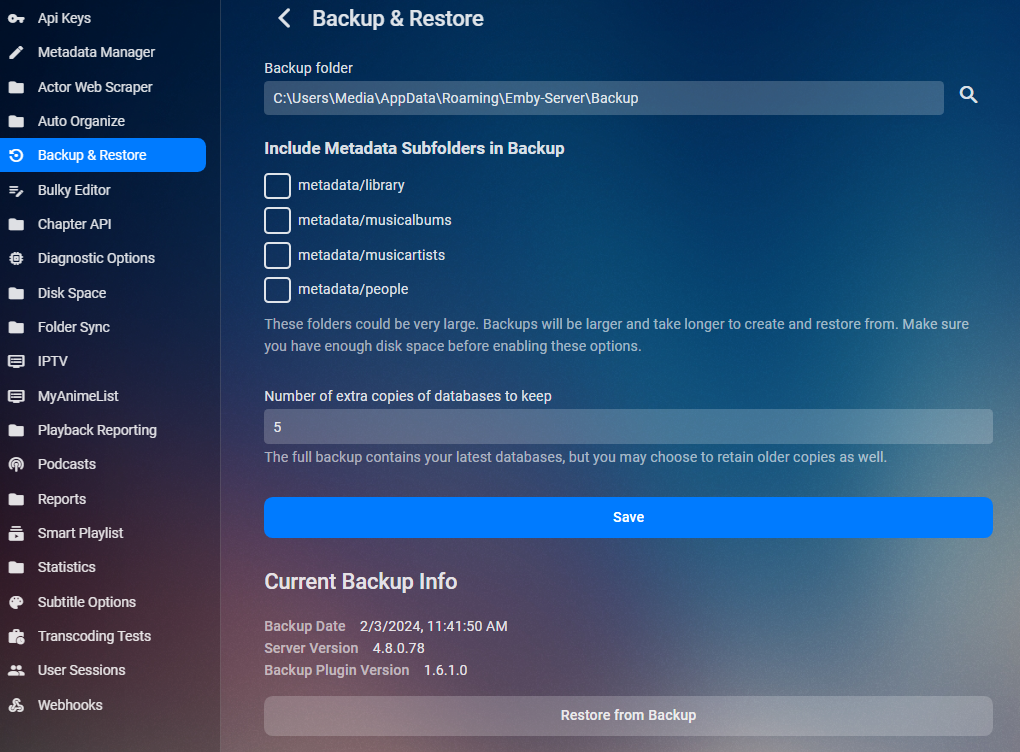Click the Webhooks icon
Image resolution: width=1020 pixels, height=752 pixels.
tap(16, 705)
